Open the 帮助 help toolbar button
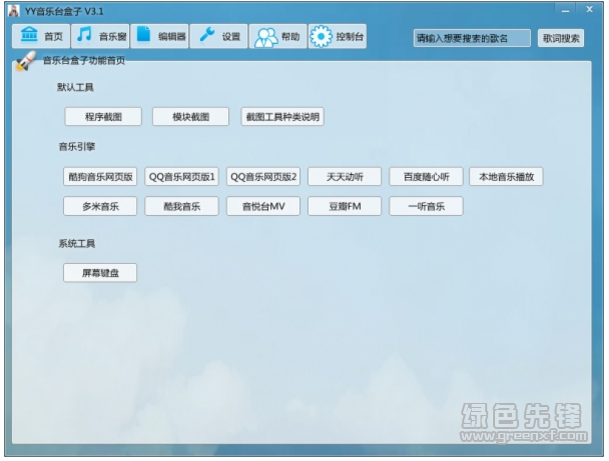This screenshot has width=609, height=461. (x=278, y=36)
